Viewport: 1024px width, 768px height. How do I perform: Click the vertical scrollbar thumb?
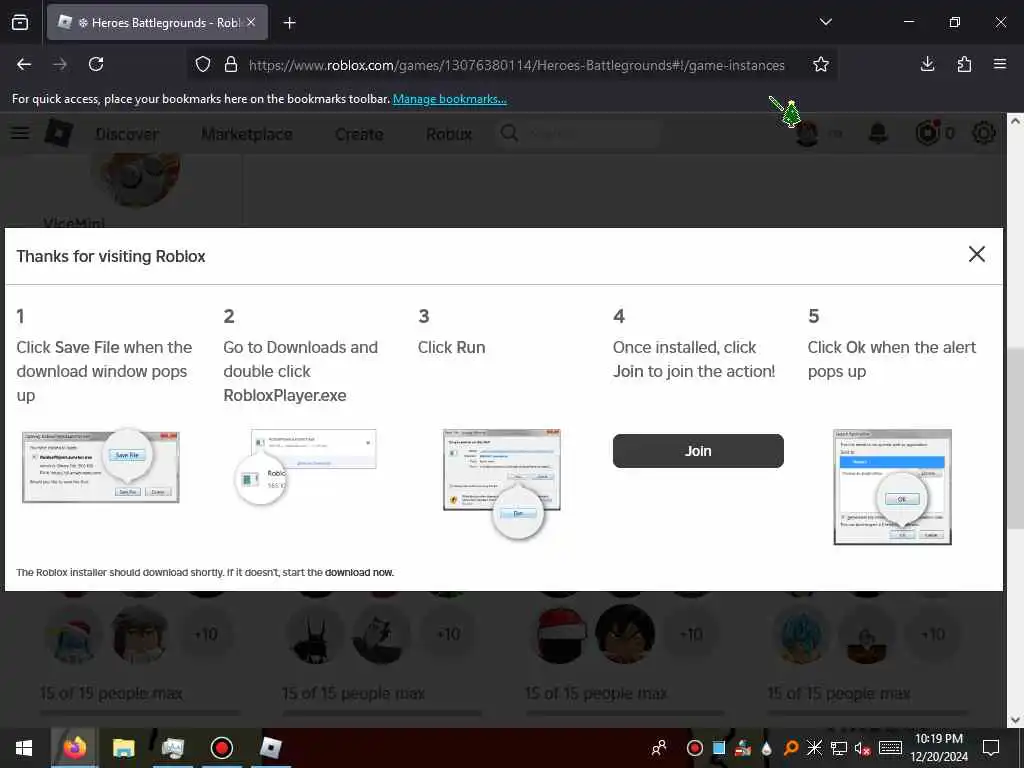click(x=1015, y=439)
